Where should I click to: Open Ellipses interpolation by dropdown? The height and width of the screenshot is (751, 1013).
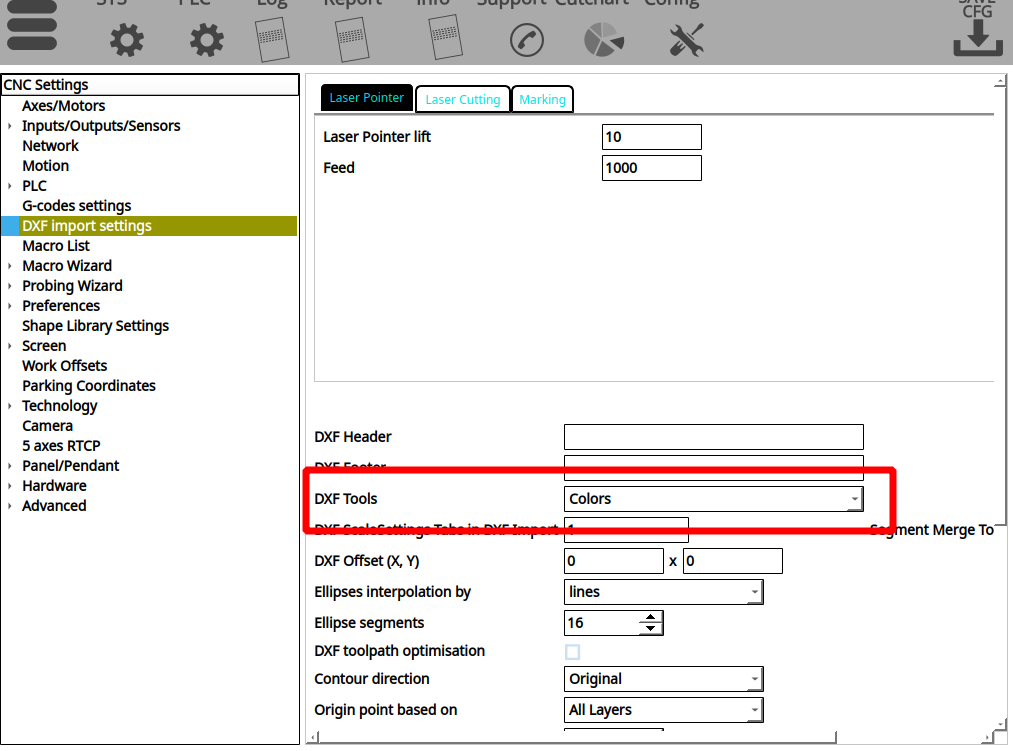coord(663,592)
